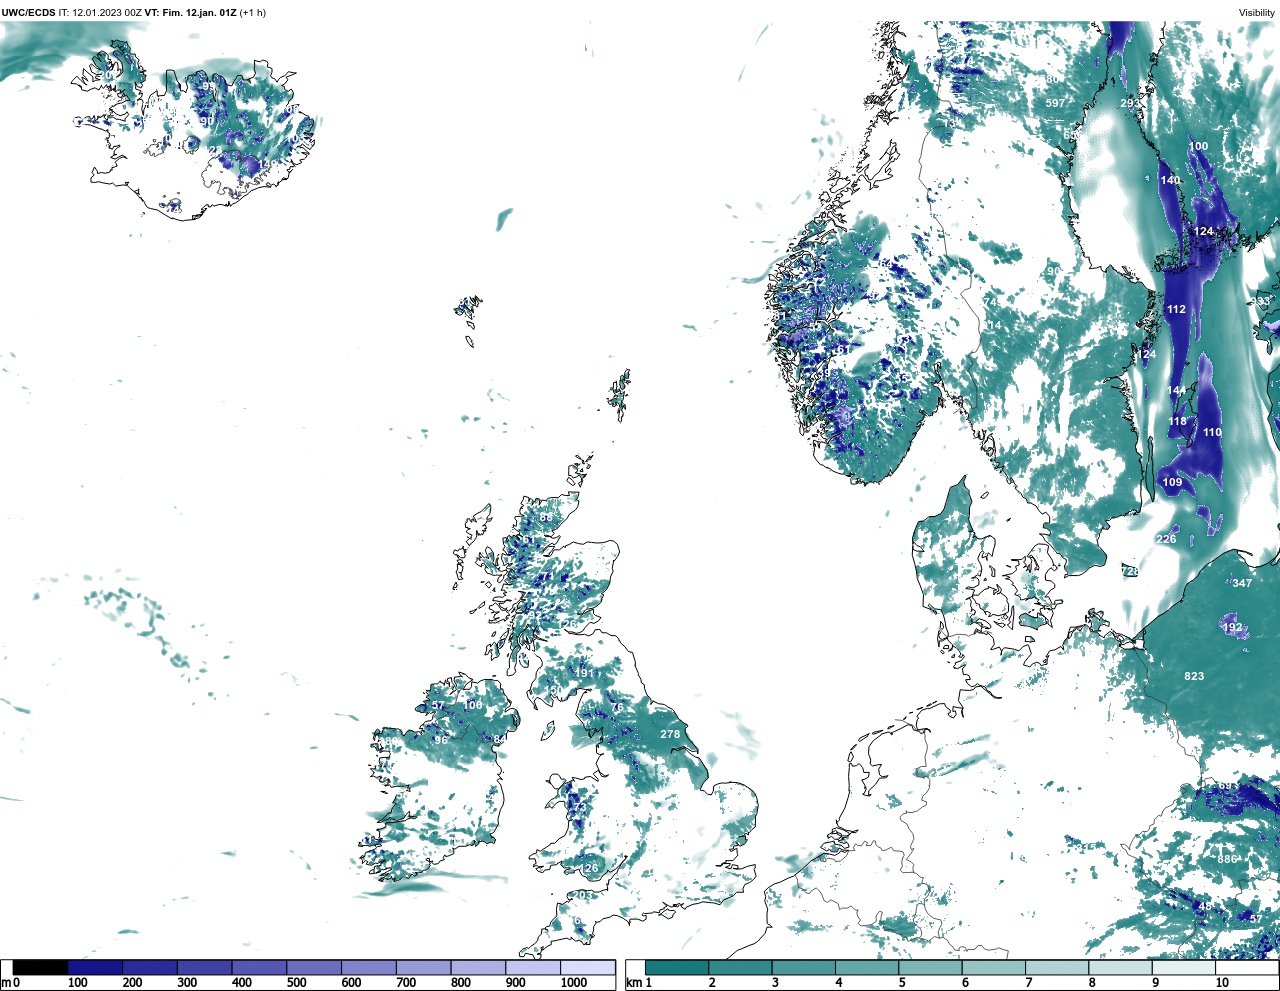
Task: Click the '110' visibility value
Action: 1212,432
